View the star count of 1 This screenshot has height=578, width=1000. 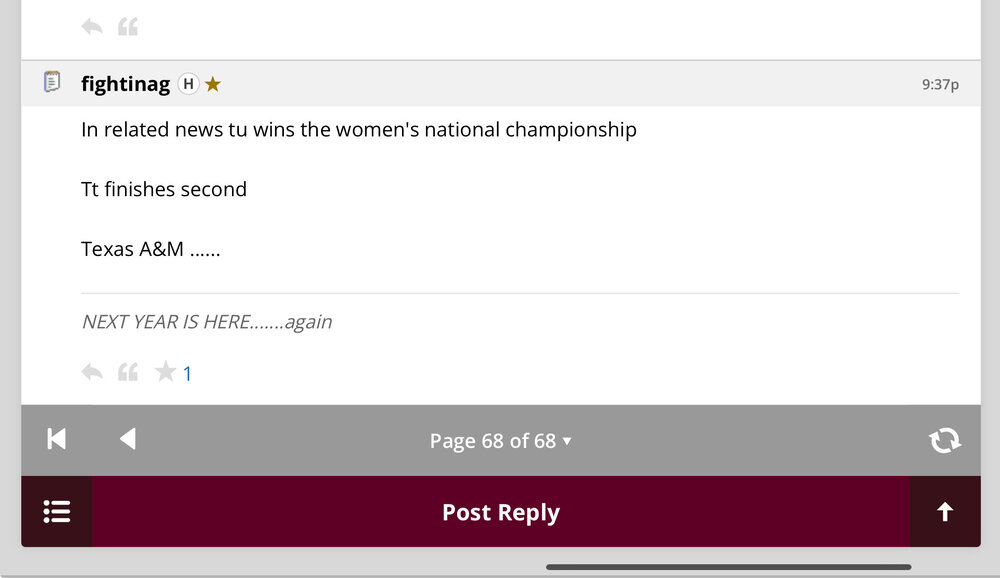point(187,374)
